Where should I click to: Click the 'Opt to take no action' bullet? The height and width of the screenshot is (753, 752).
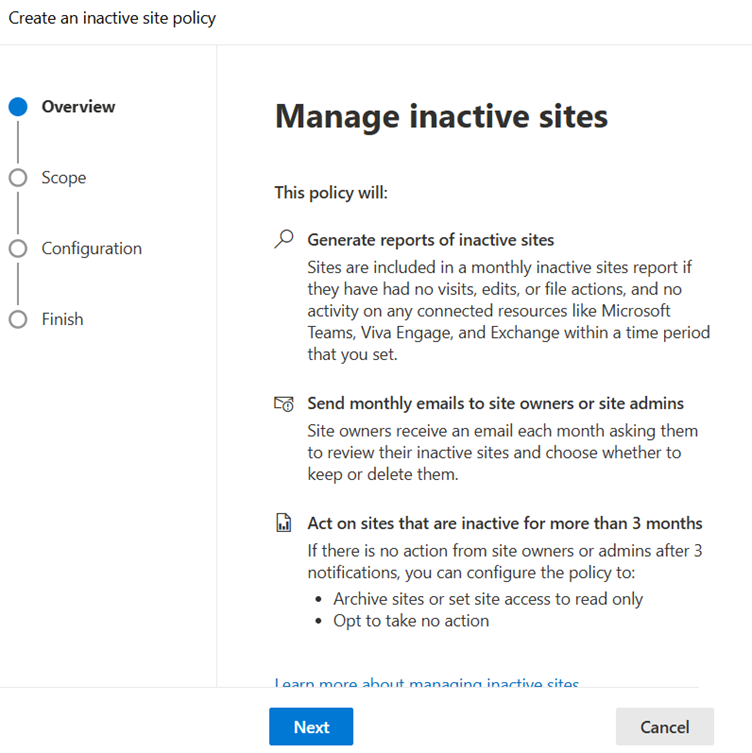pos(411,620)
